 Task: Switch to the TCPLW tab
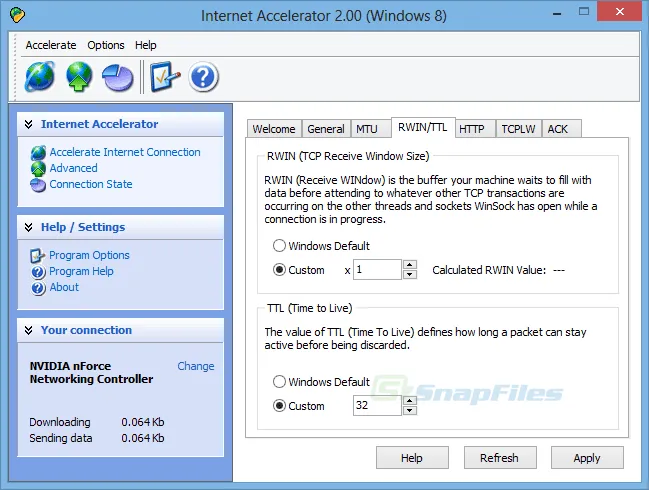519,129
